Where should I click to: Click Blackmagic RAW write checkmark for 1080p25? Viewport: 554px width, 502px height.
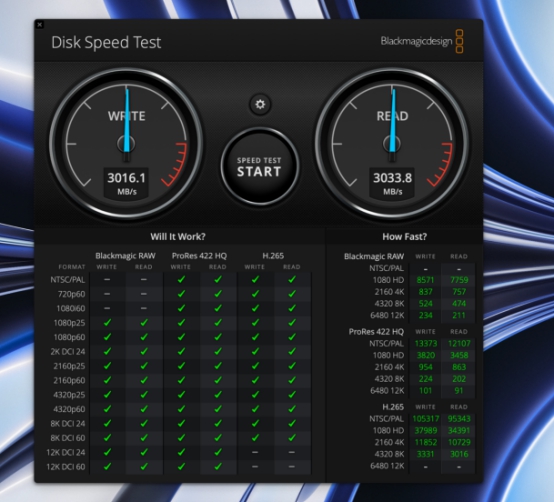pos(107,323)
